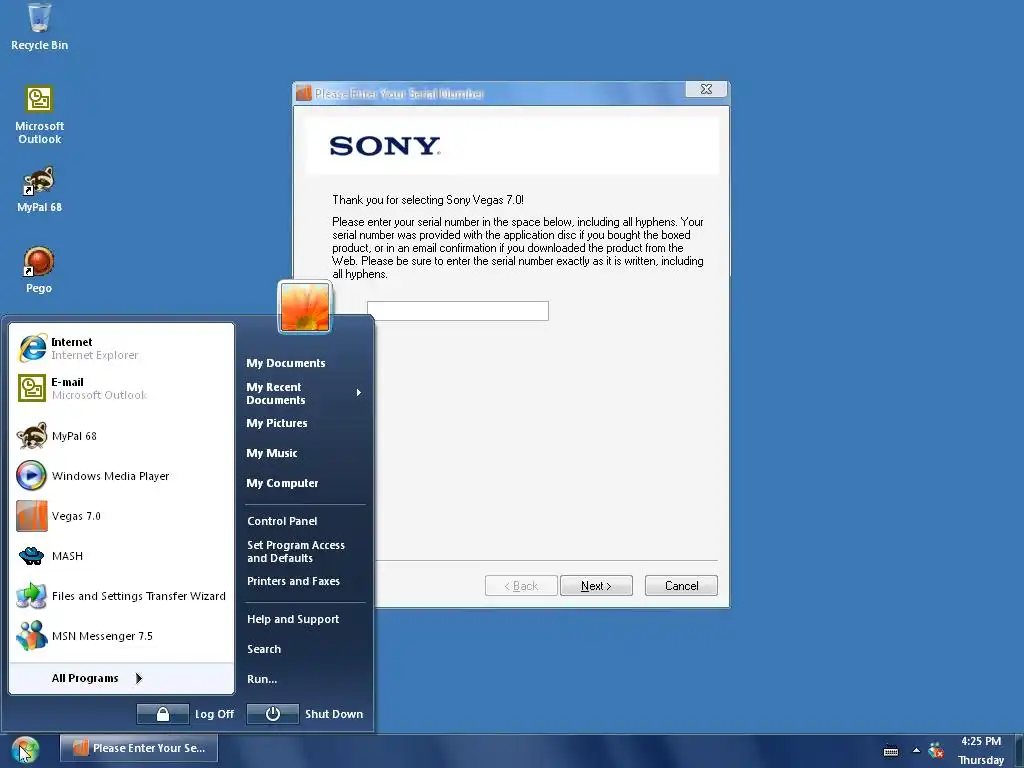This screenshot has width=1024, height=768.
Task: Launch Vegas 7.0 from the Start menu
Action: [x=121, y=516]
